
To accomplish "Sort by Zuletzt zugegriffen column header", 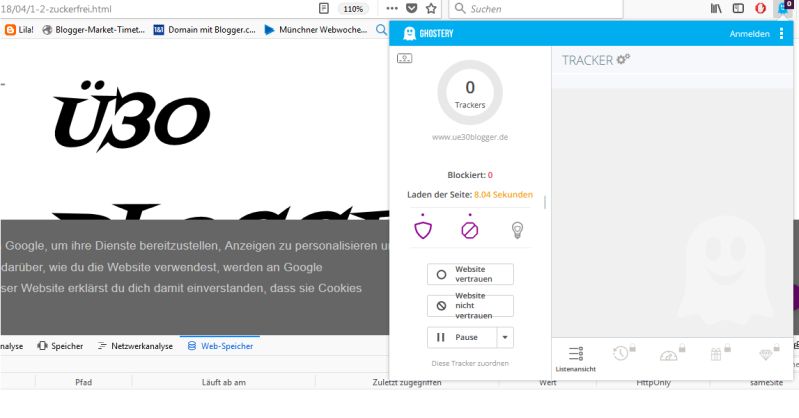I will point(407,382).
